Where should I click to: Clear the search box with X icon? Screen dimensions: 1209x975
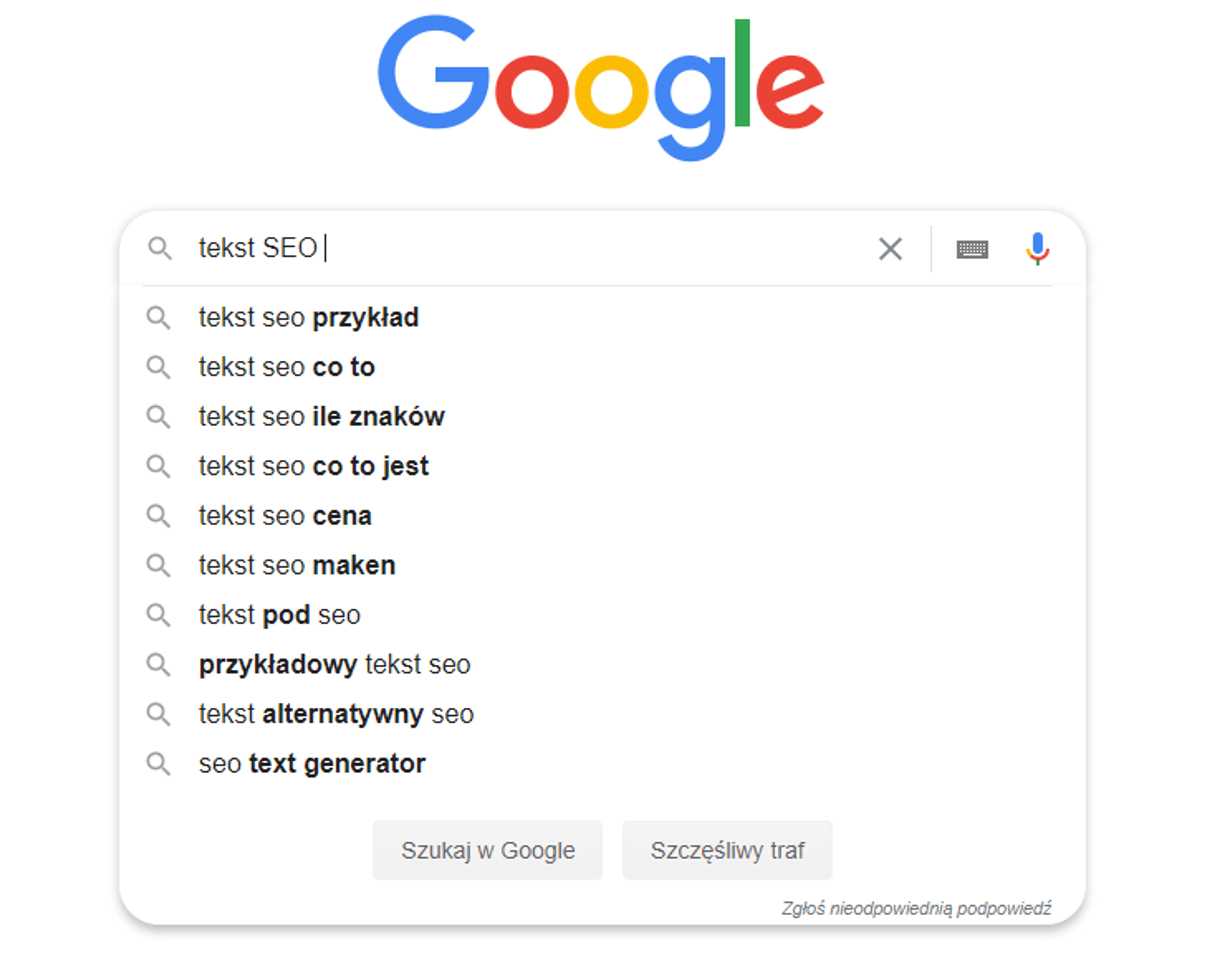click(890, 249)
